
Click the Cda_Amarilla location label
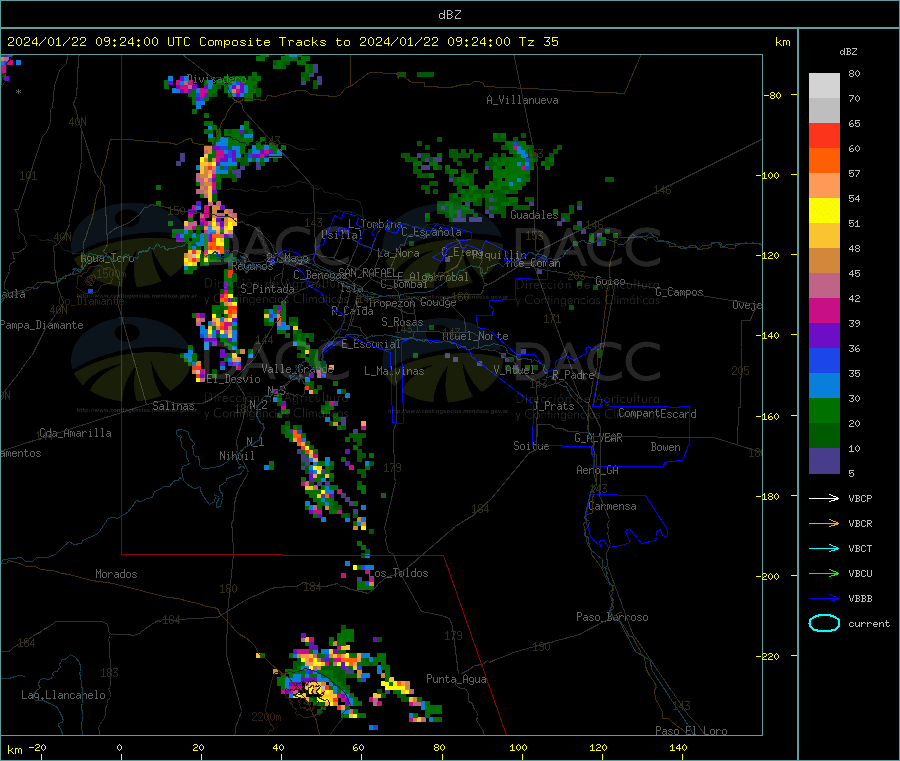point(75,433)
